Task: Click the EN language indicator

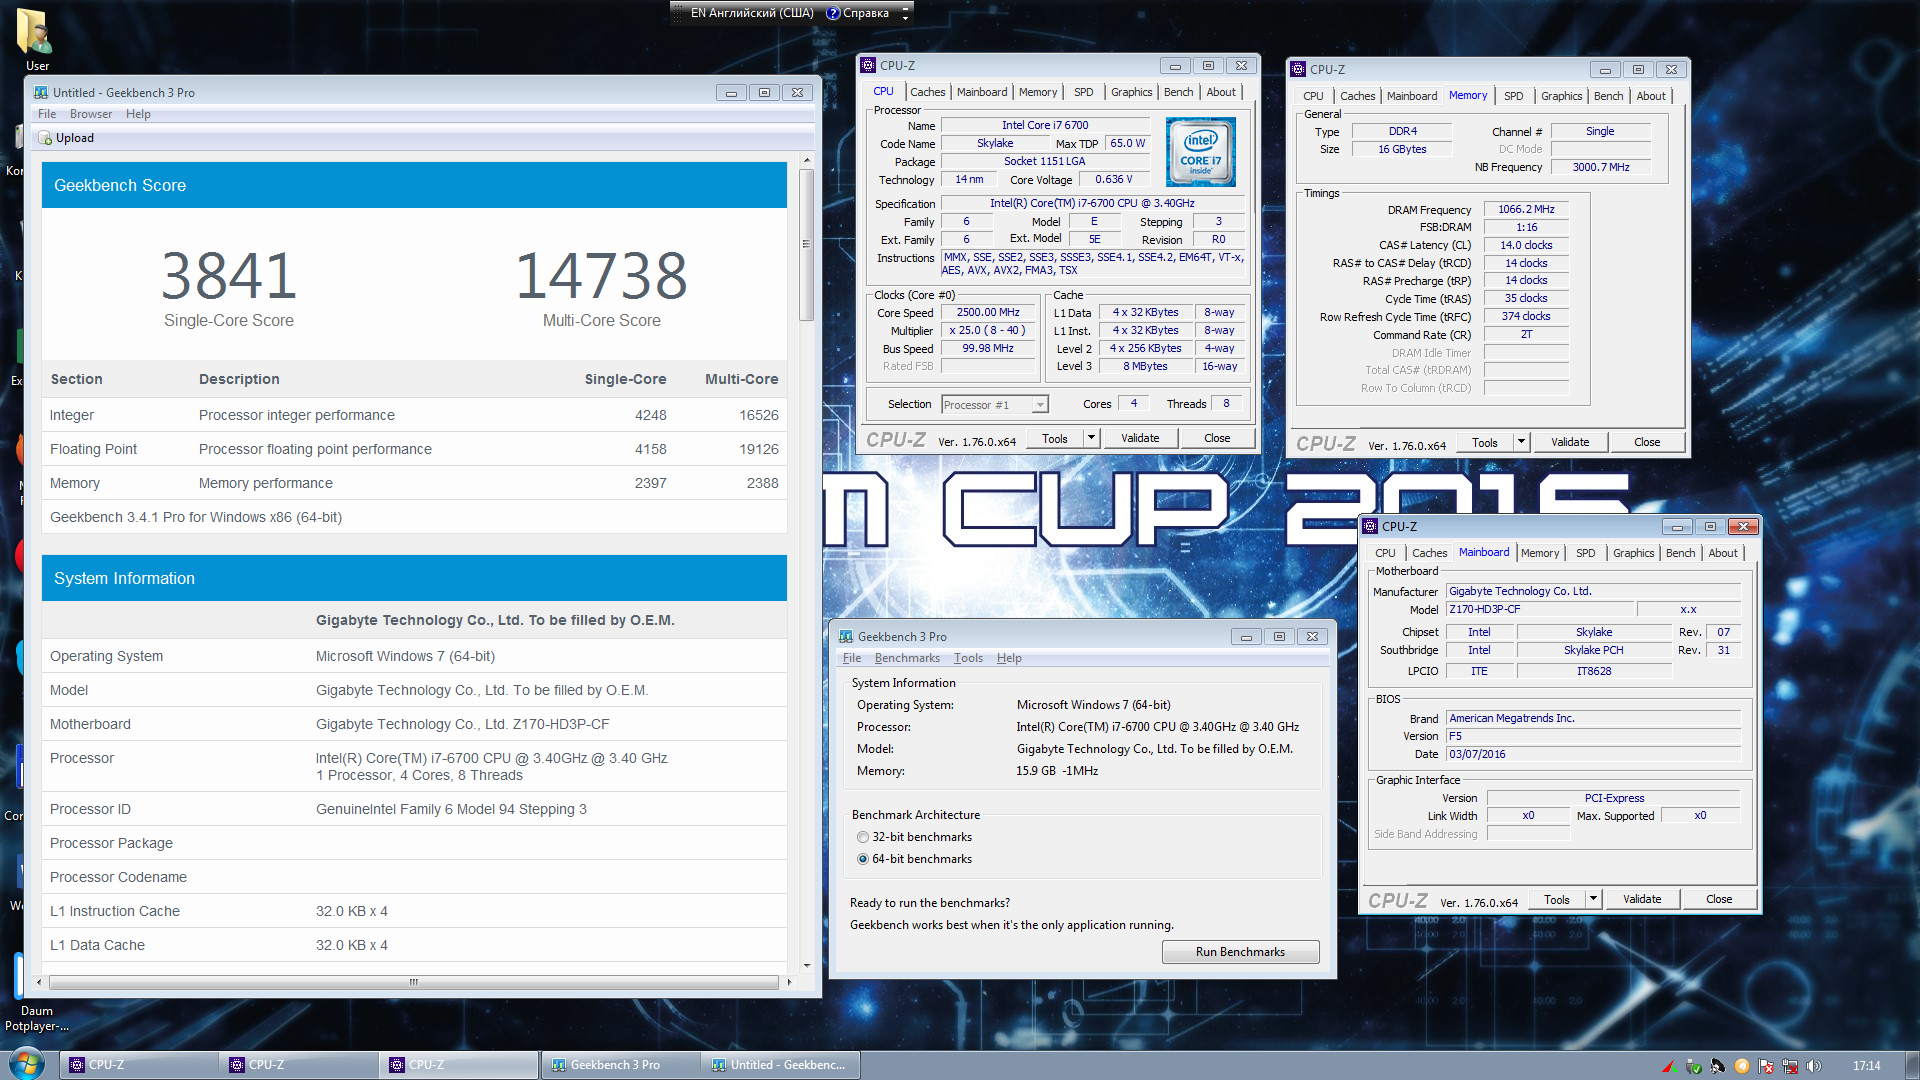Action: pos(752,13)
